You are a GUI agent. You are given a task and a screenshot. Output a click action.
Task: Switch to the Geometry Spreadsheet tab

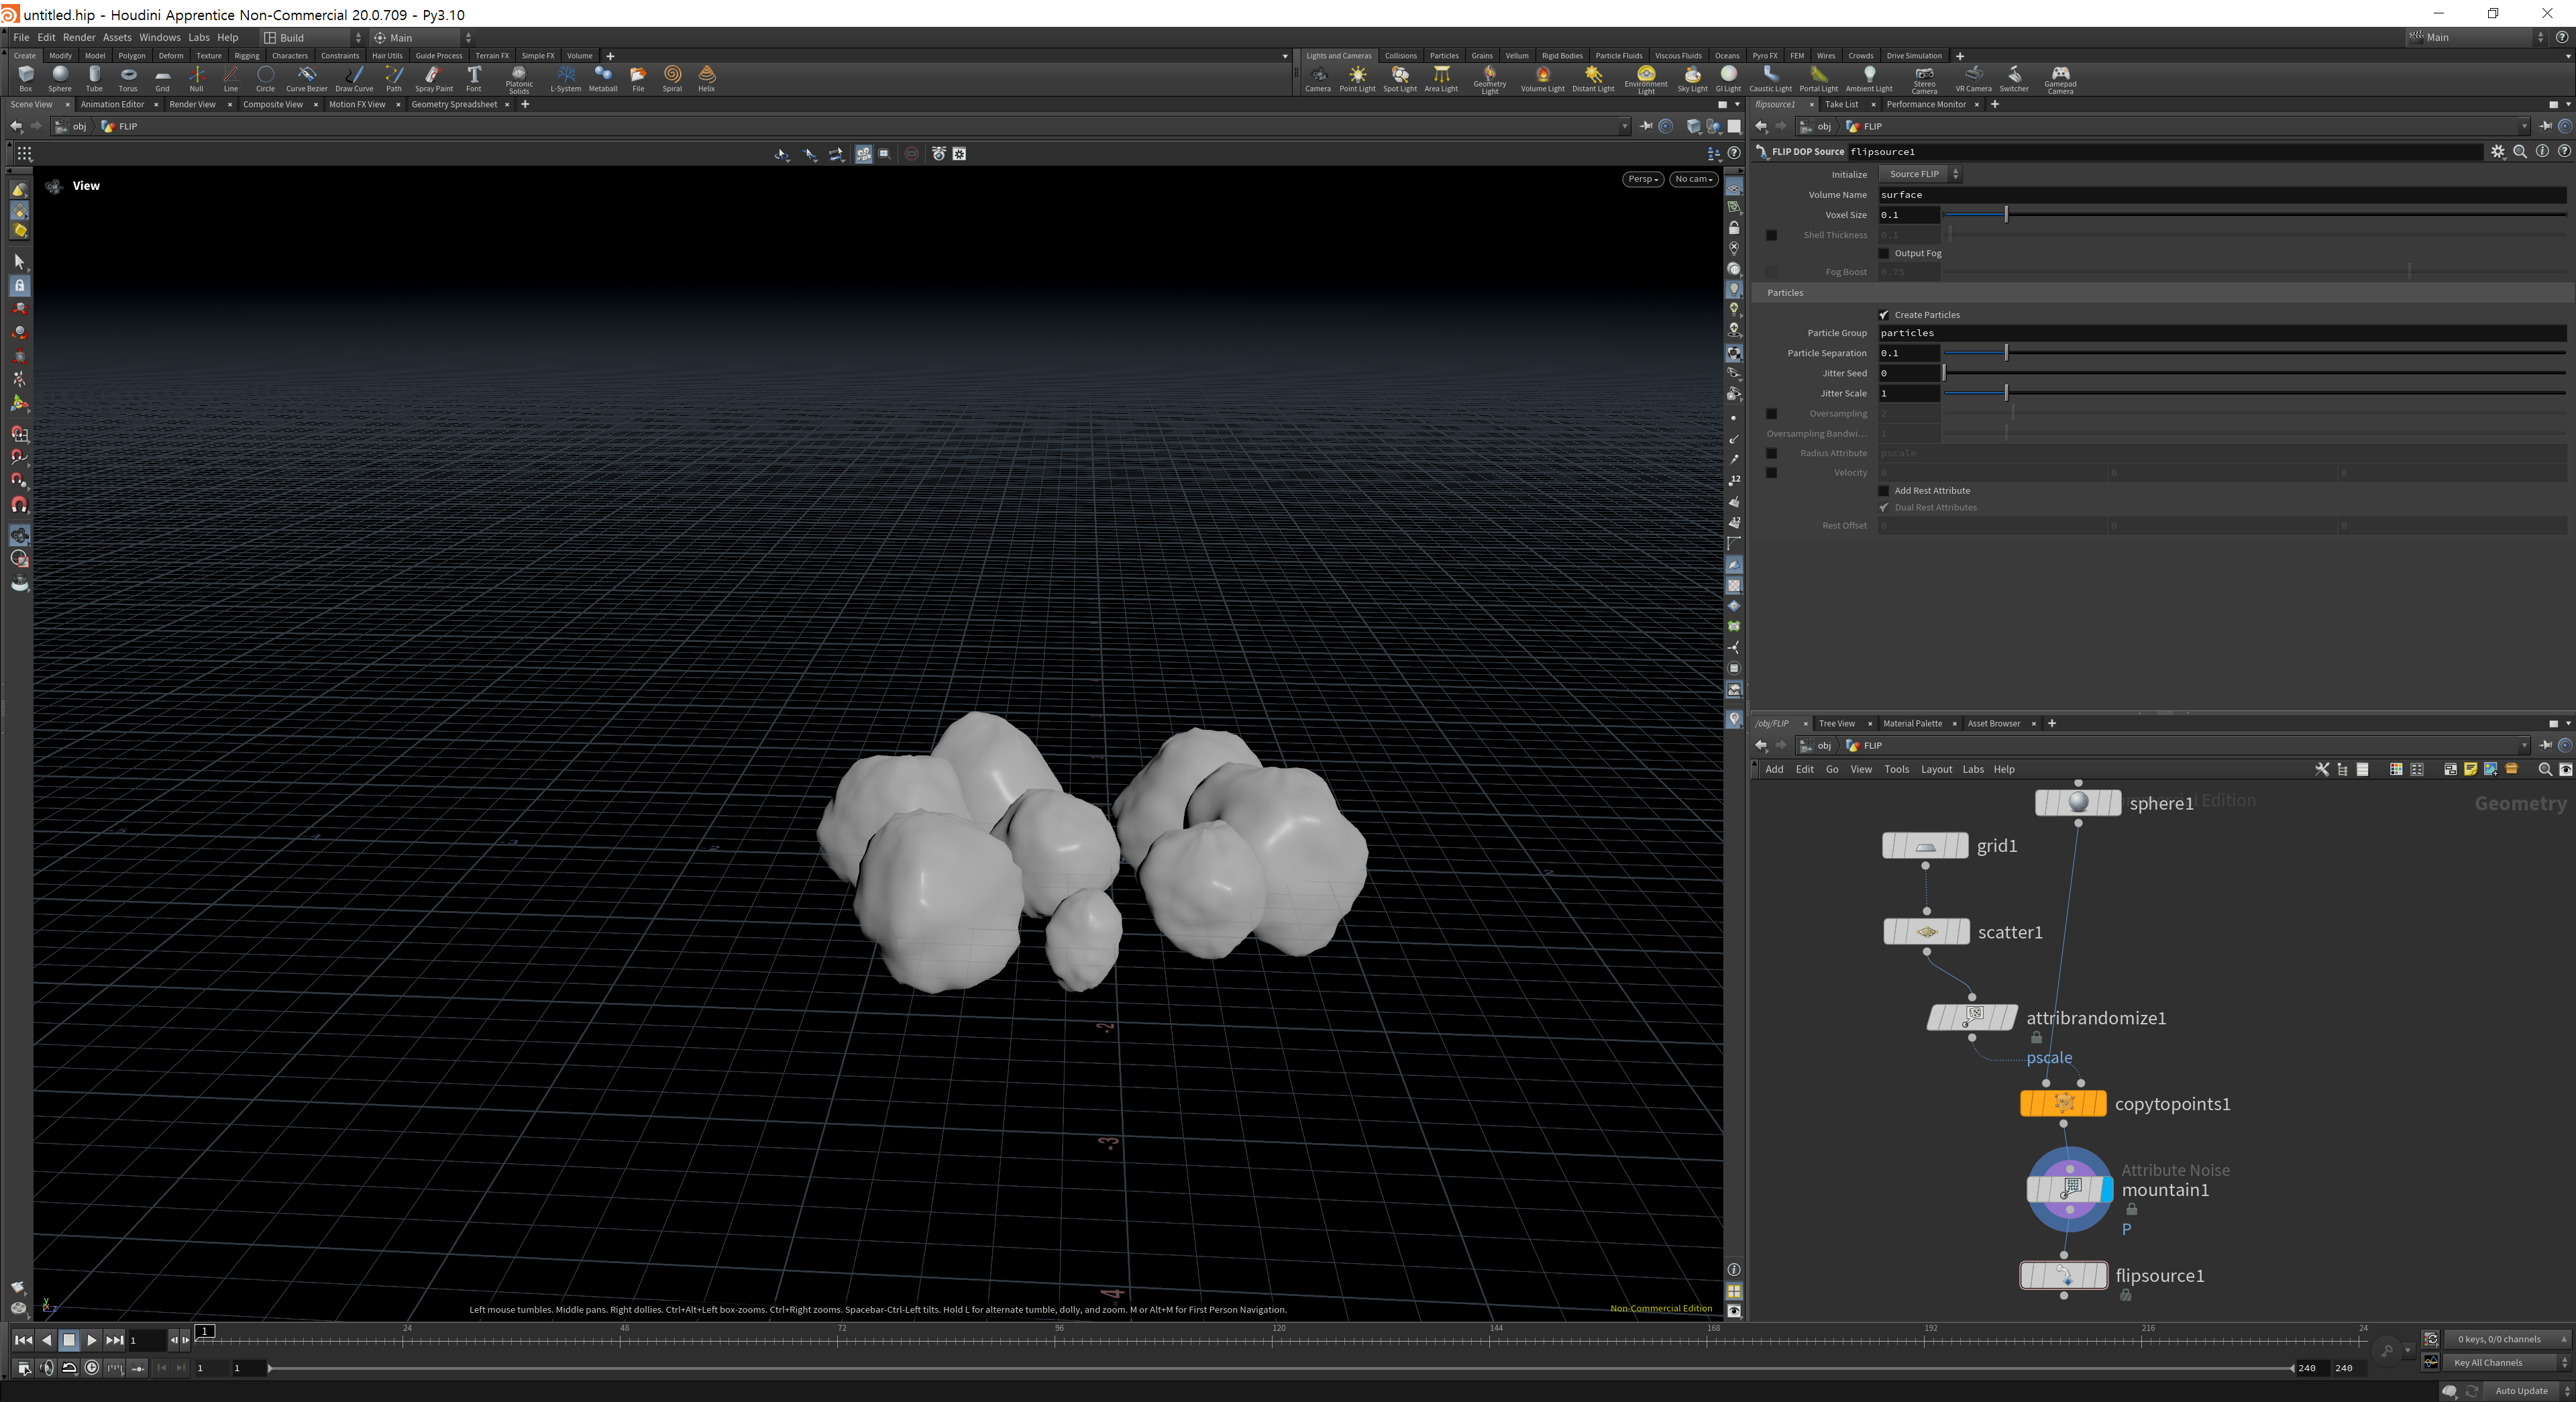[453, 104]
